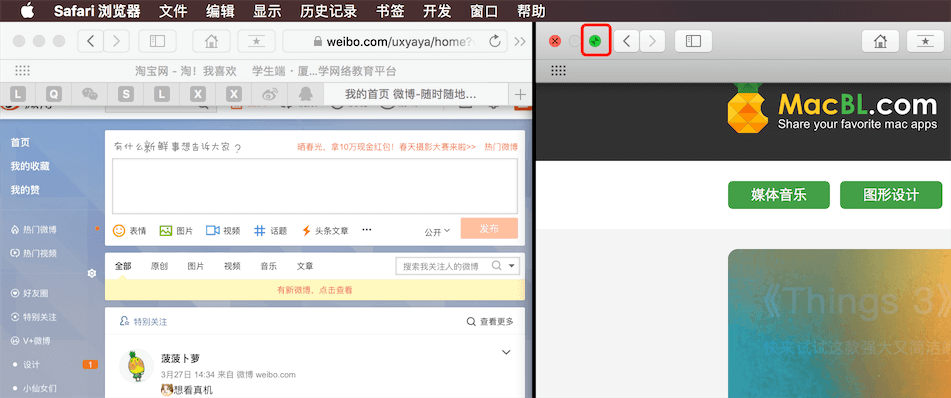Go to 首页 in the Weibo sidebar
This screenshot has height=398, width=951.
coord(20,143)
